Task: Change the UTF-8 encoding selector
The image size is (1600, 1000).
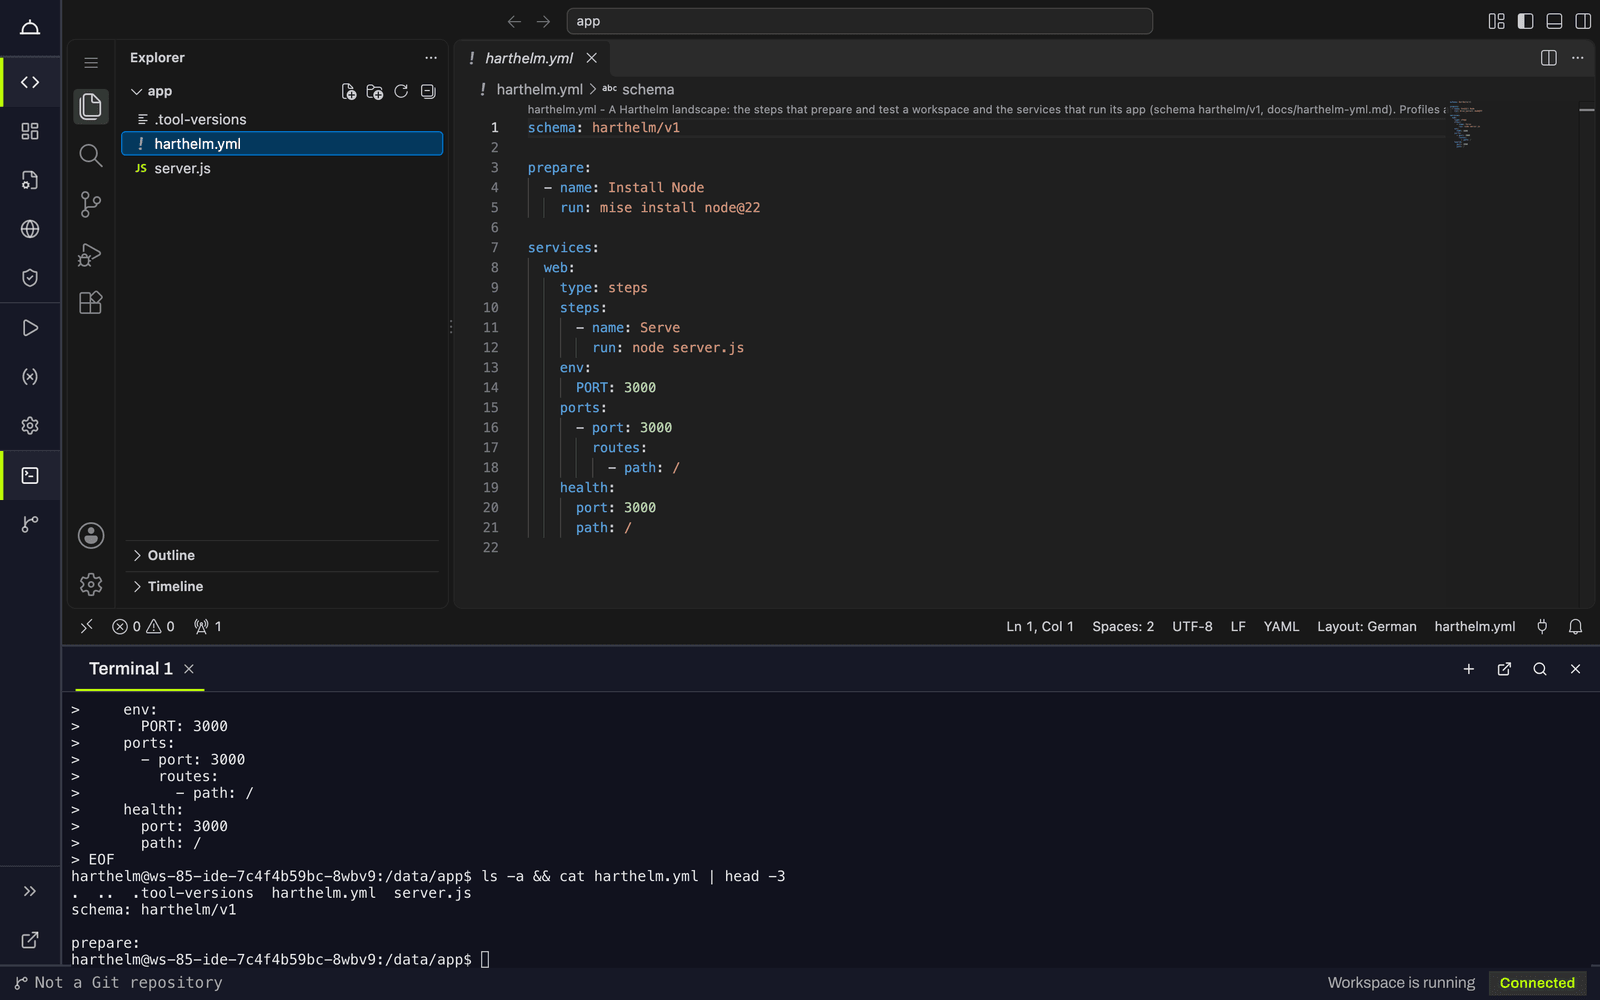Action: click(x=1192, y=627)
